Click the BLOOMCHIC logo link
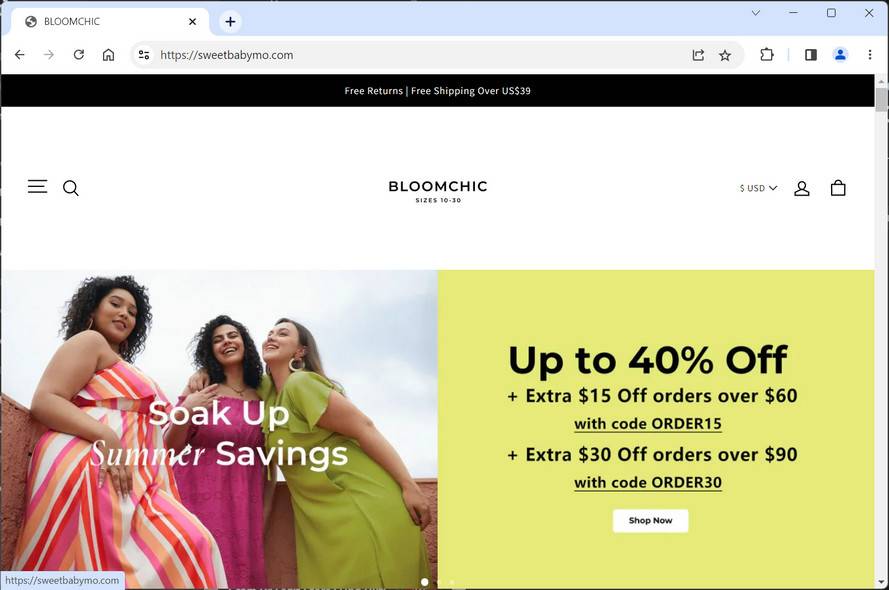Screen dimensions: 889x590 pyautogui.click(x=438, y=191)
